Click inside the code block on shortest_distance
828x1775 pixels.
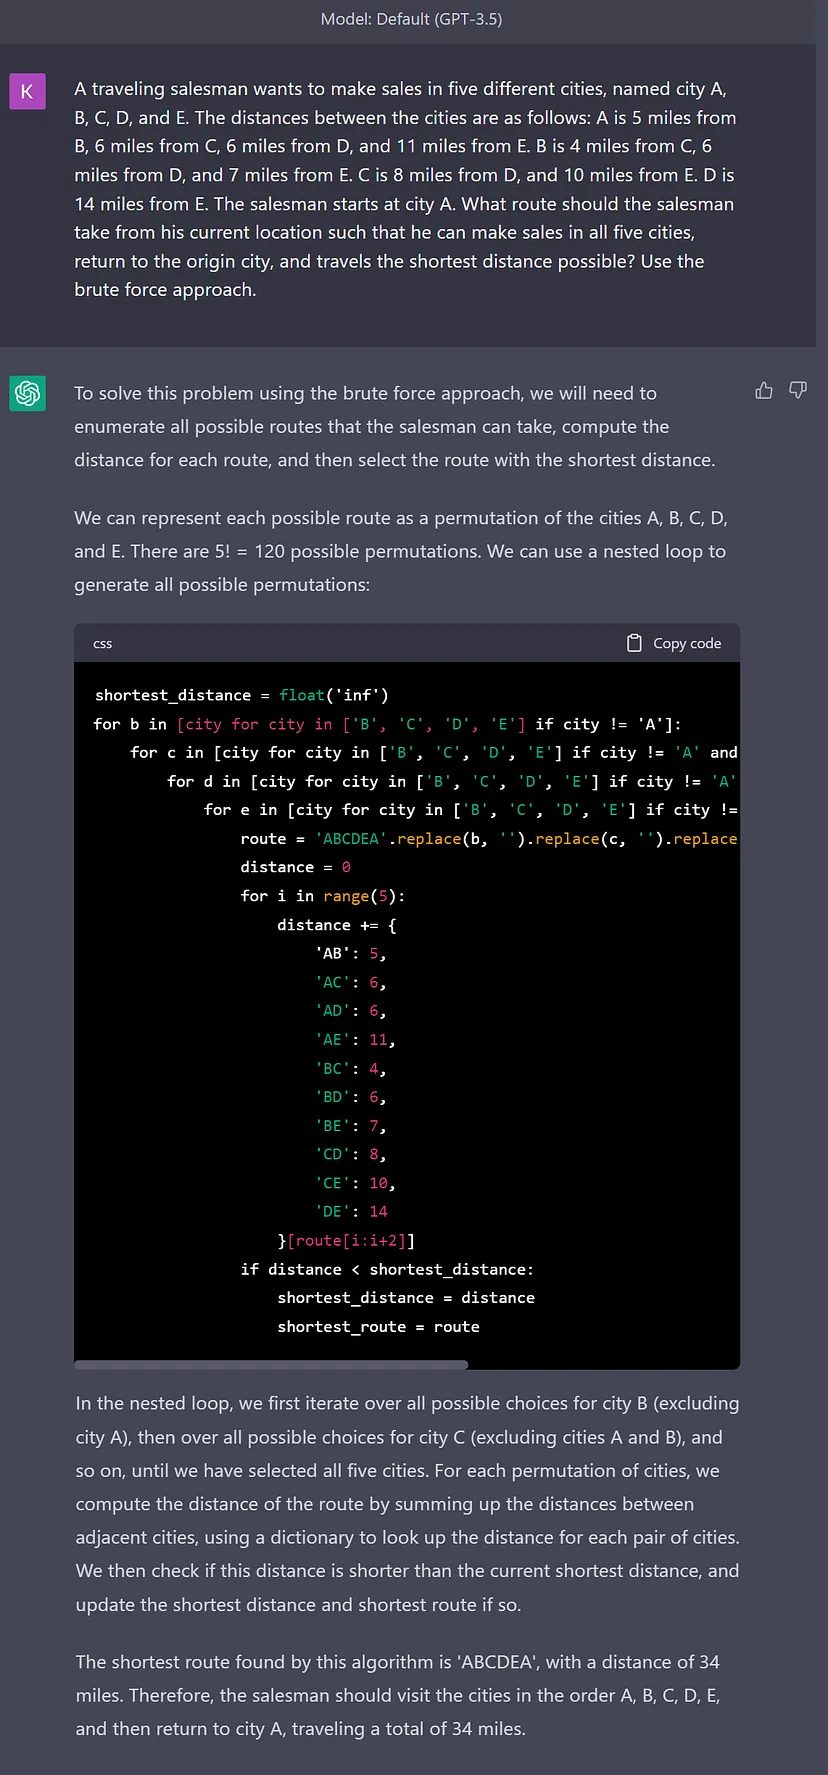175,694
